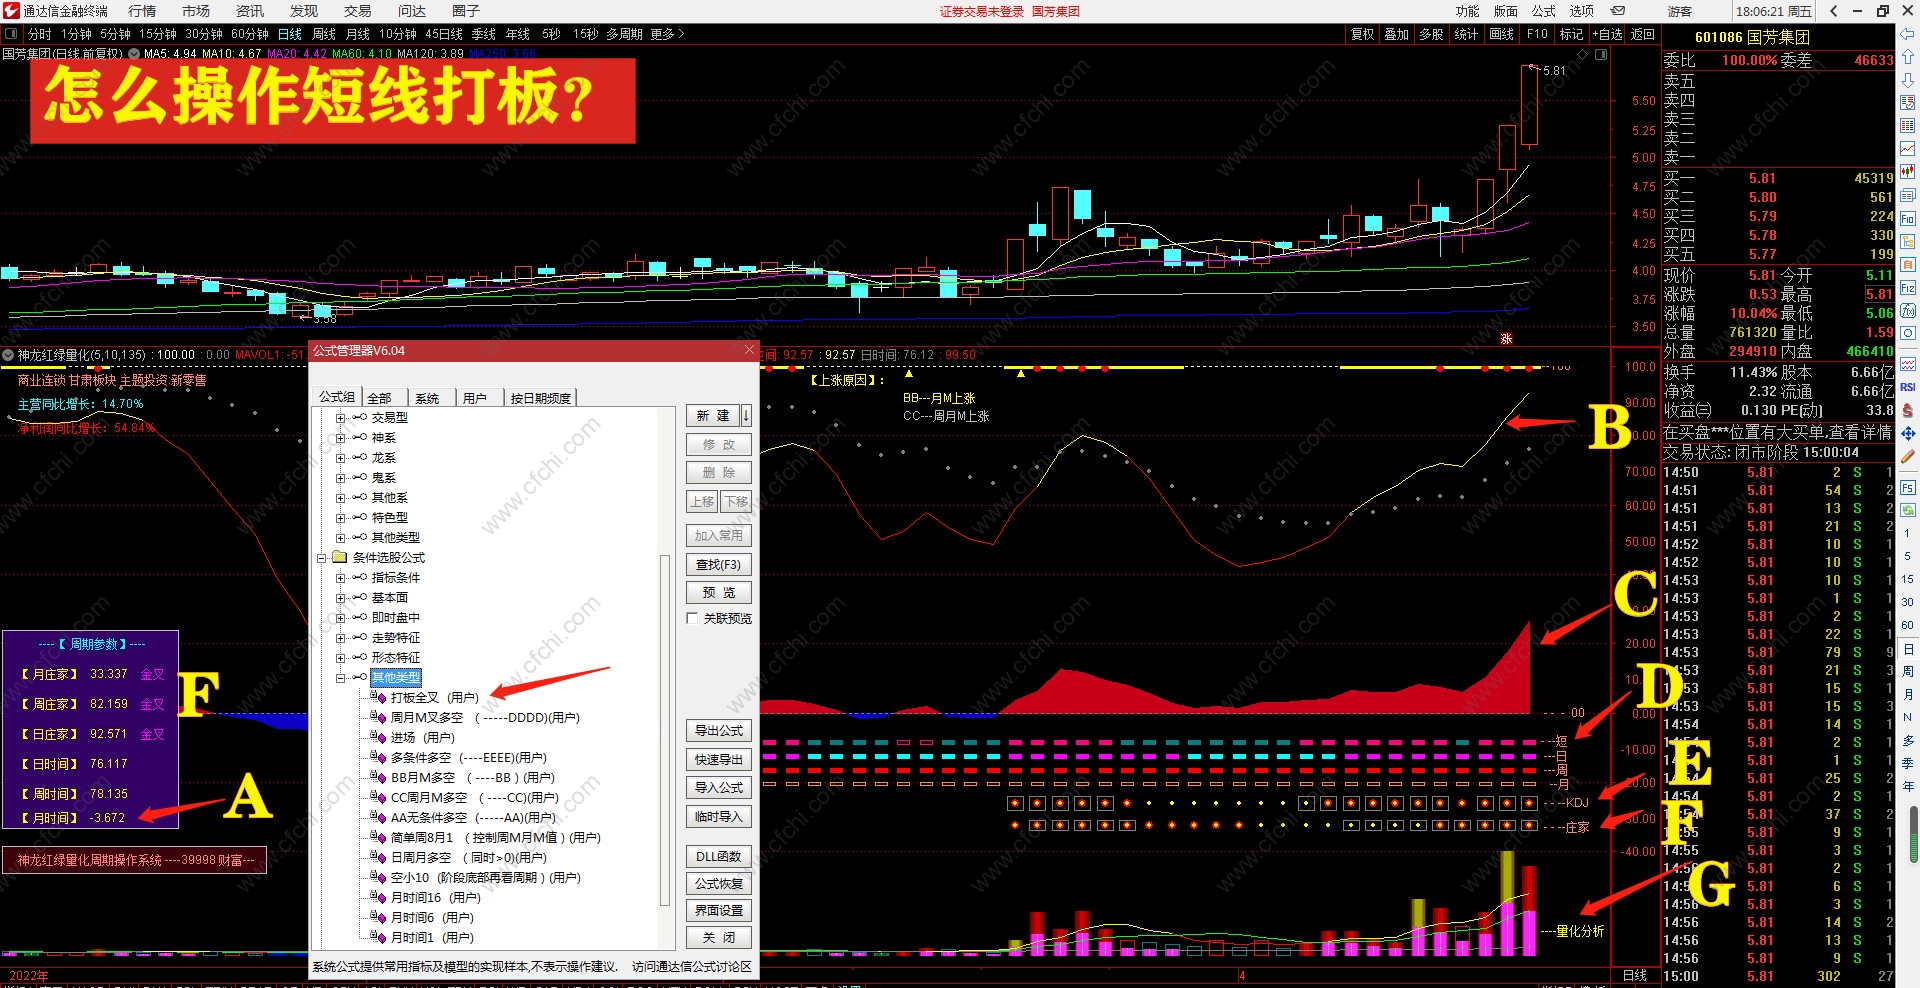This screenshot has height=988, width=1920.
Task: Click the 预览 button
Action: coord(718,593)
